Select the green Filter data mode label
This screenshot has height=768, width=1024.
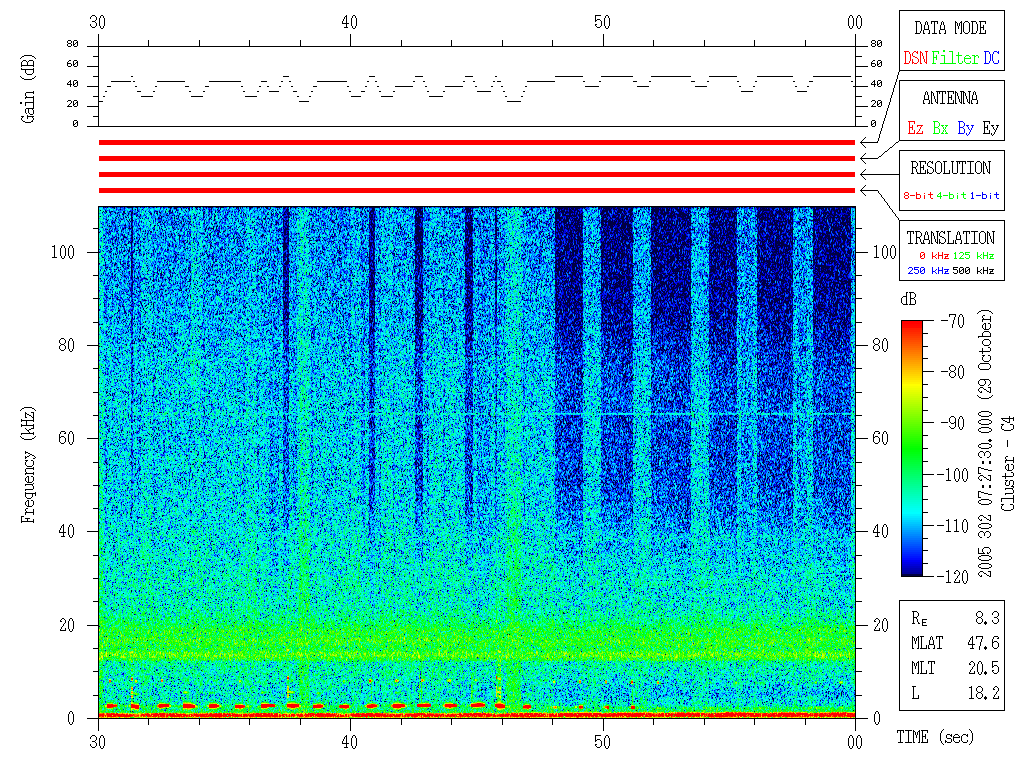pyautogui.click(x=955, y=58)
